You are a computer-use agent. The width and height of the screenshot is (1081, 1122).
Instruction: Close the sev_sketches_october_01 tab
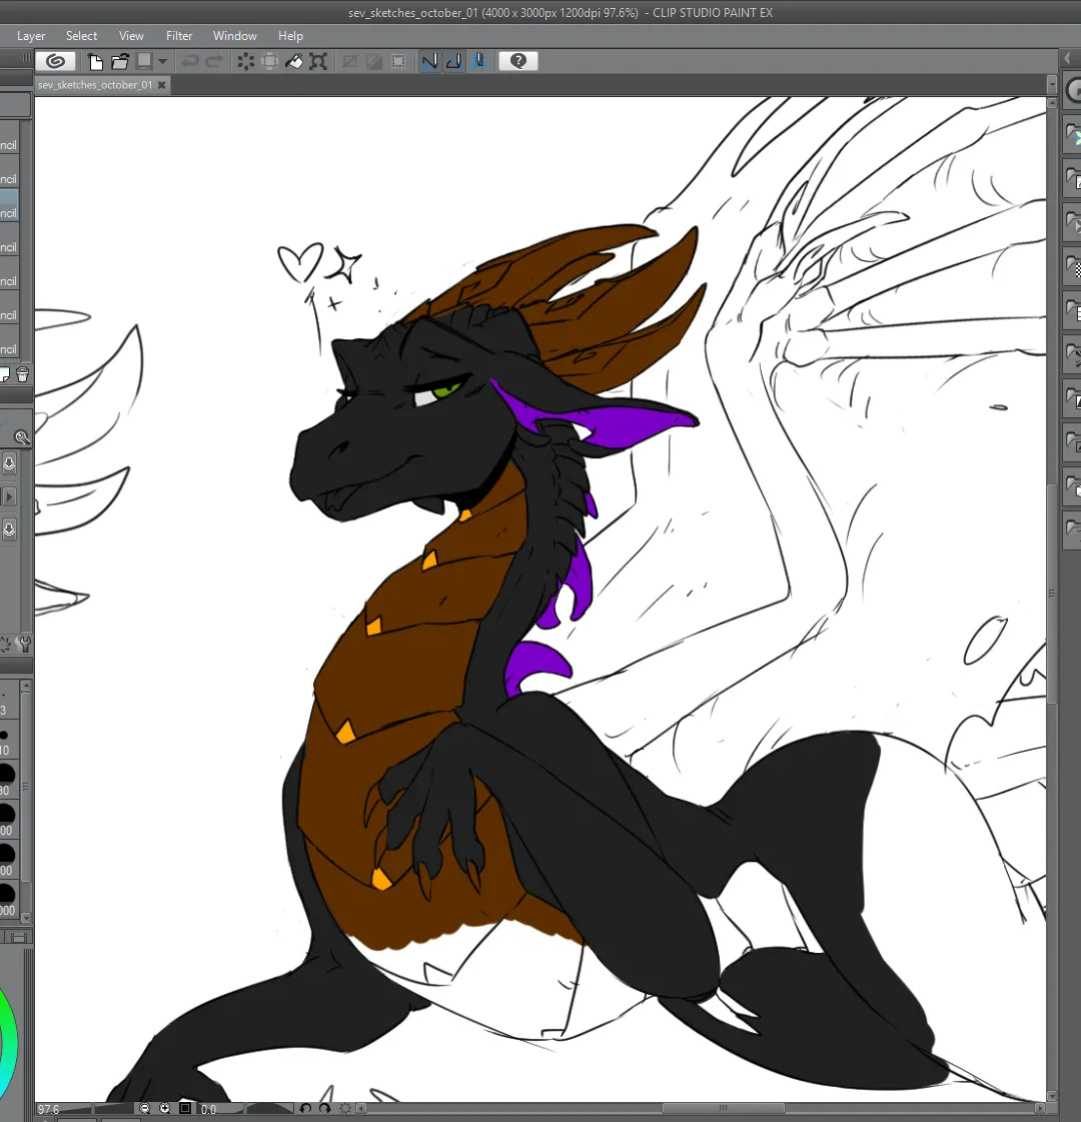pyautogui.click(x=162, y=85)
